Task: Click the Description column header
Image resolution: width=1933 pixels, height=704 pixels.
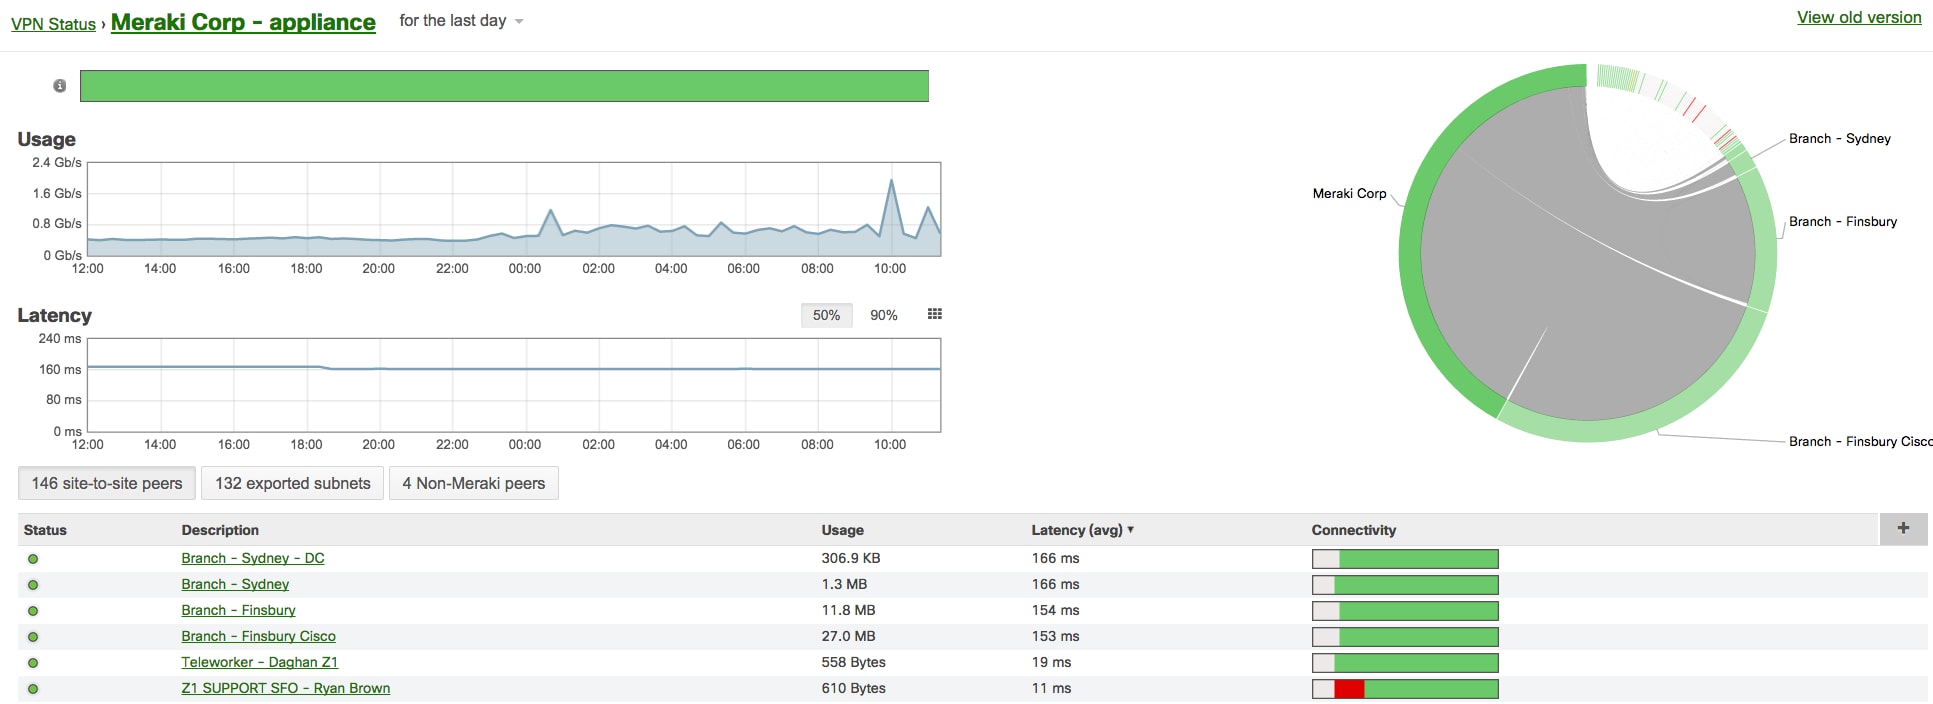Action: pyautogui.click(x=220, y=530)
